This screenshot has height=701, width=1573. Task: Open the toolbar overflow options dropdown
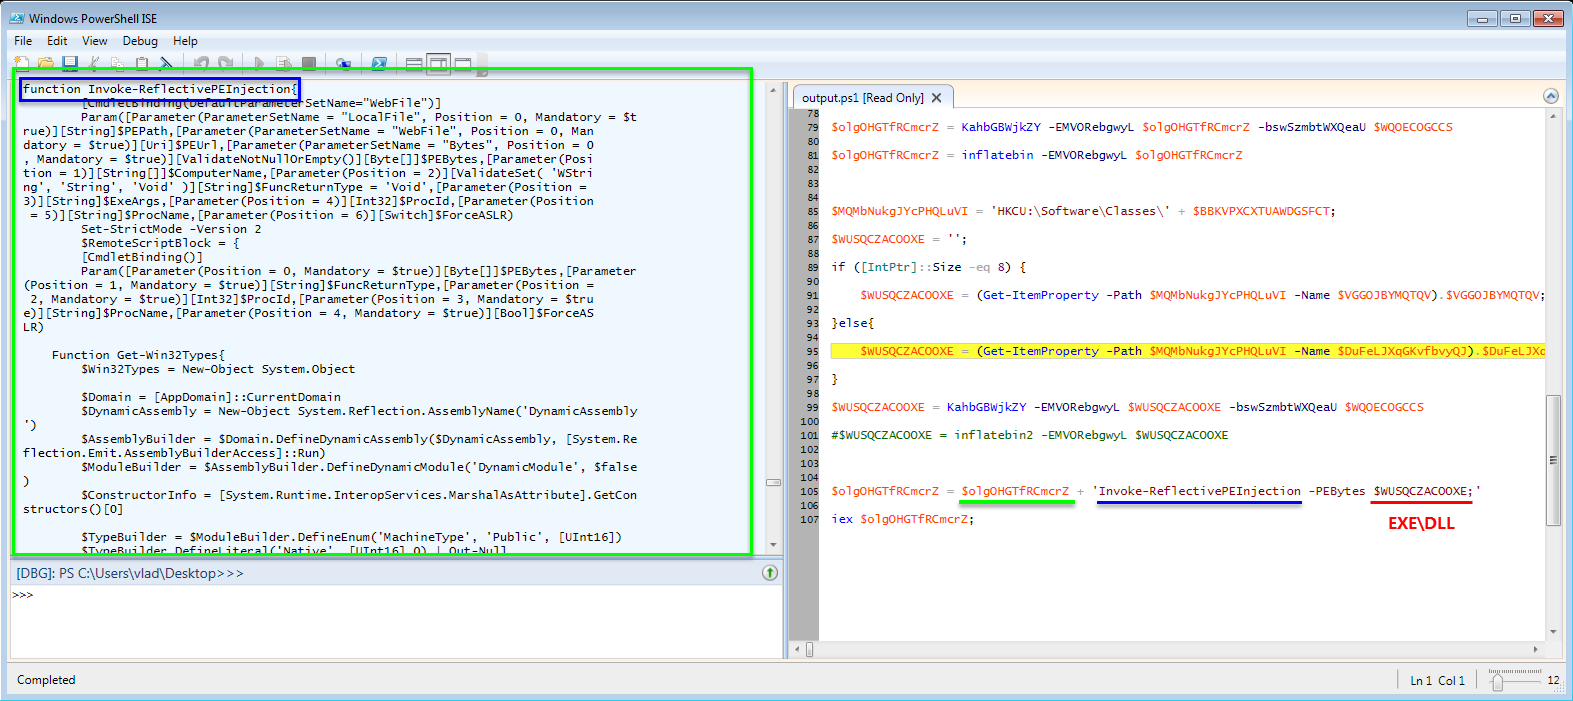(x=482, y=65)
